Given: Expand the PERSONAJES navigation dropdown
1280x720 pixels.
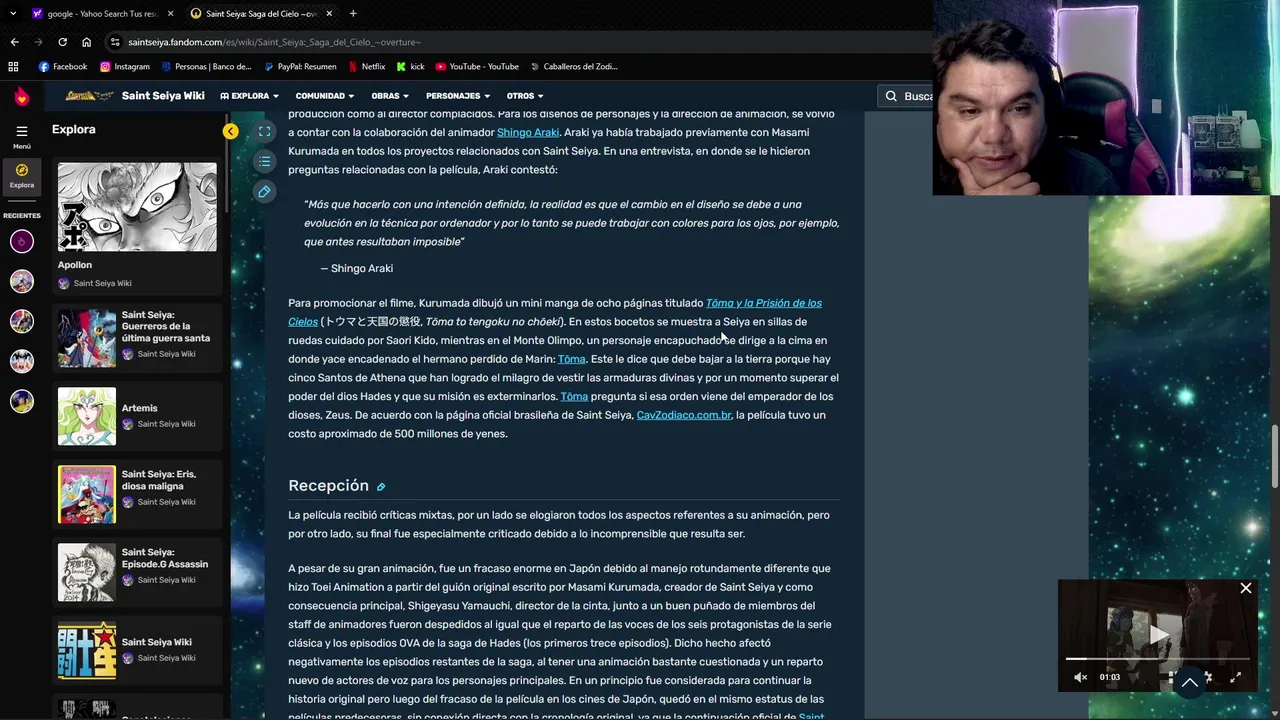Looking at the screenshot, I should pyautogui.click(x=458, y=96).
